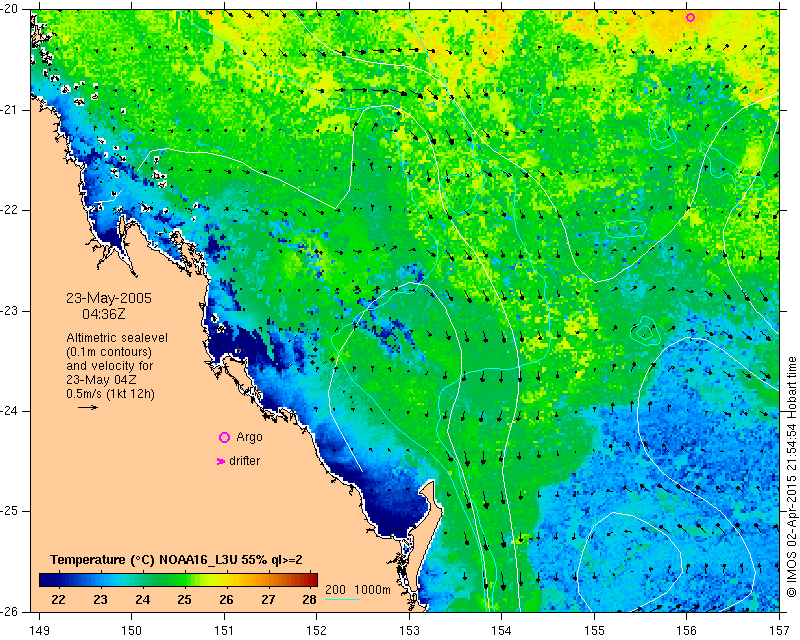Image resolution: width=800 pixels, height=640 pixels.
Task: Click longitude axis label "149"
Action: point(39,631)
